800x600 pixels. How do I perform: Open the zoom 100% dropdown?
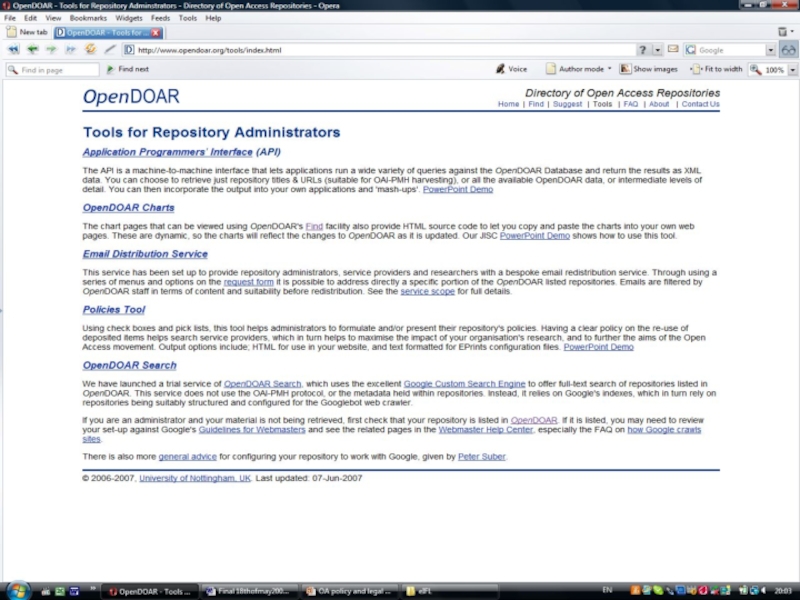(792, 70)
